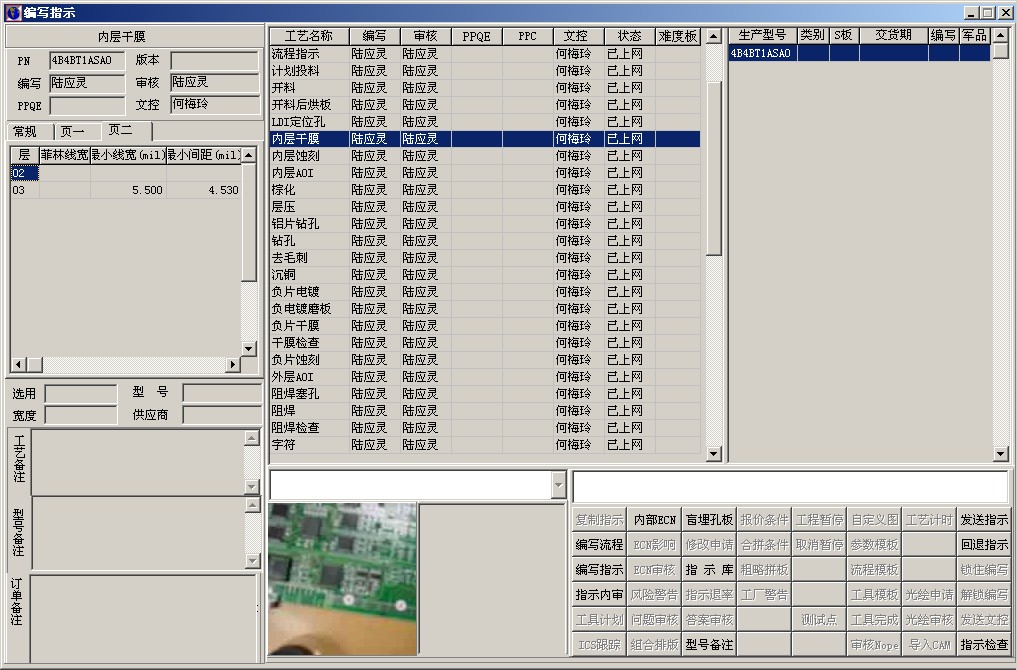Viewport: 1017px width, 670px height.
Task: Click the PN input field
Action: pyautogui.click(x=87, y=60)
